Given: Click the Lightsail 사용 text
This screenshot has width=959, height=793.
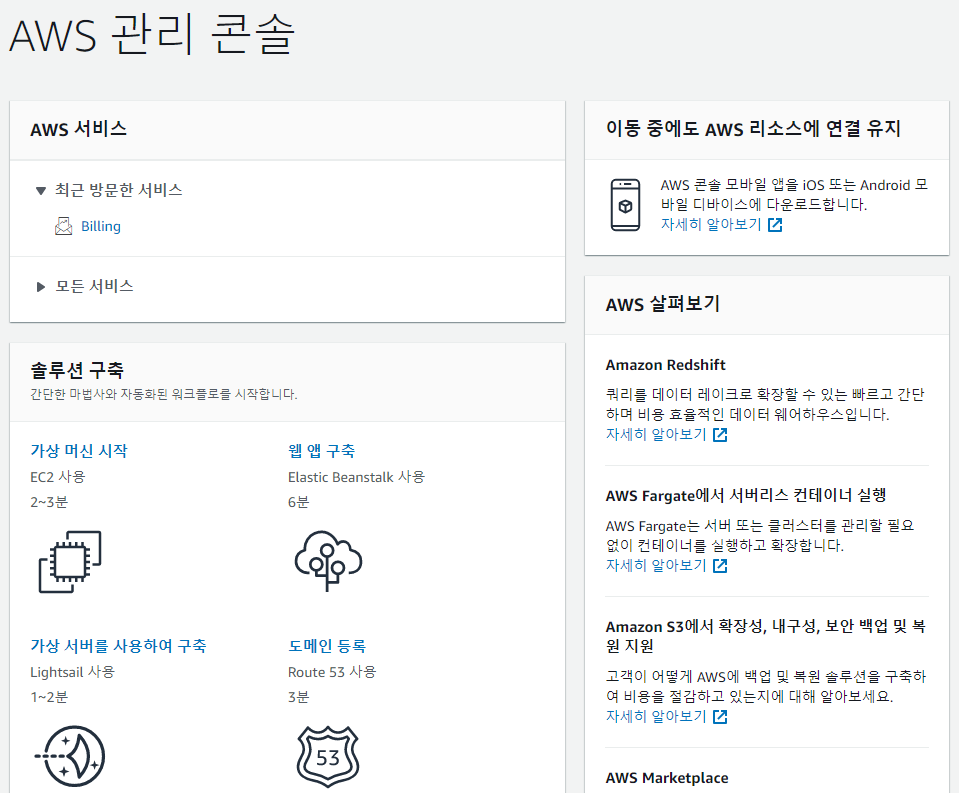Looking at the screenshot, I should tap(72, 672).
